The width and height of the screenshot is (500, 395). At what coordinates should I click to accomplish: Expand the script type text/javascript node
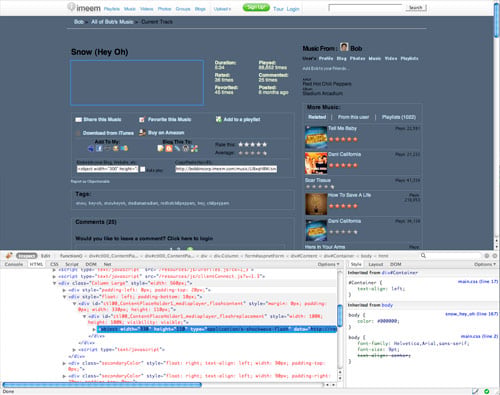tap(74, 350)
